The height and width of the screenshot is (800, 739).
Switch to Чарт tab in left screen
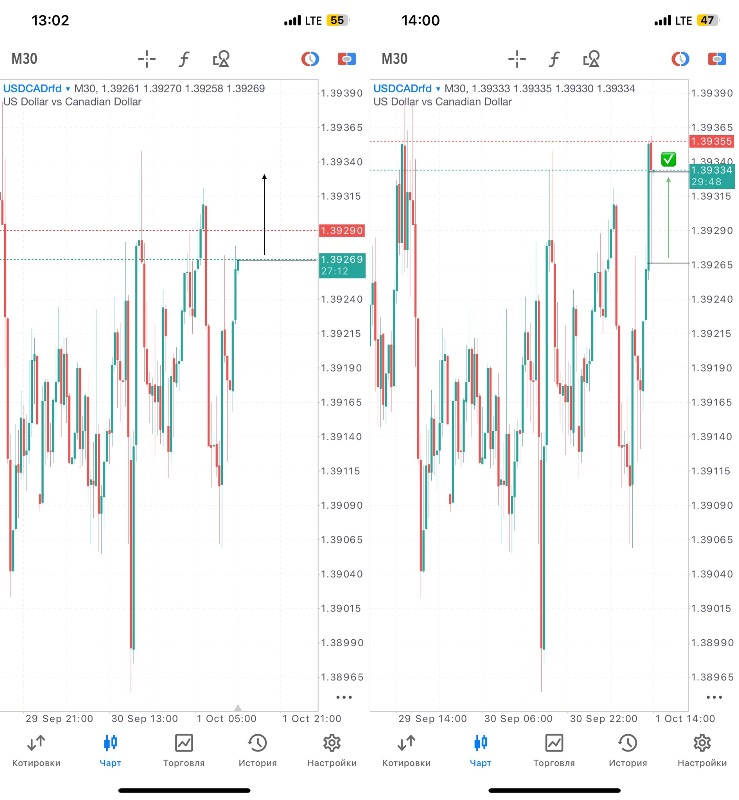(110, 751)
